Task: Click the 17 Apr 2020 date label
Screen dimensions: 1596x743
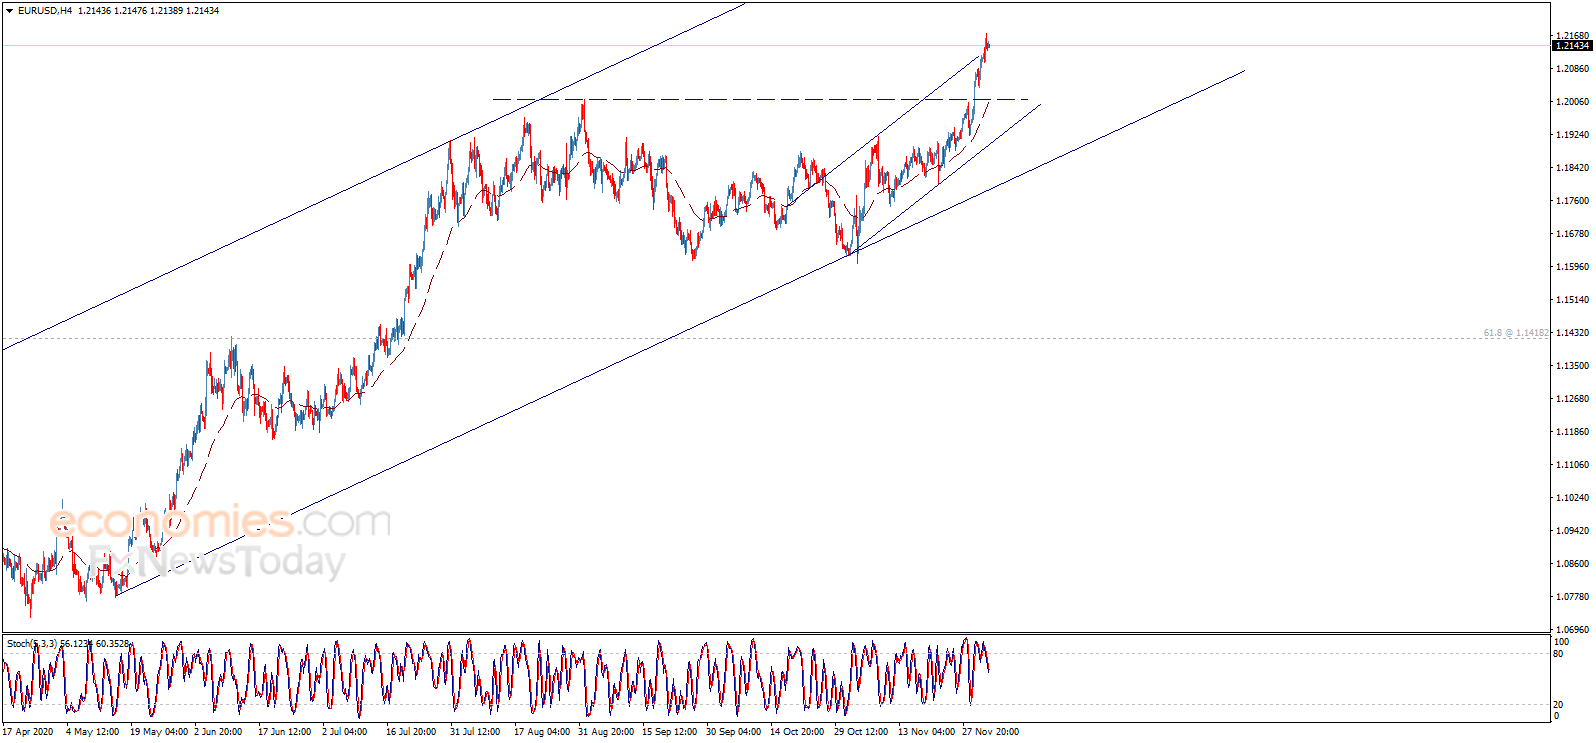Action: (28, 732)
